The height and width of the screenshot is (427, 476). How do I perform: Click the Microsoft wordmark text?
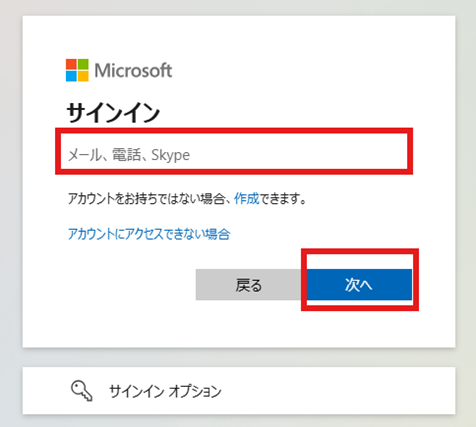[133, 71]
